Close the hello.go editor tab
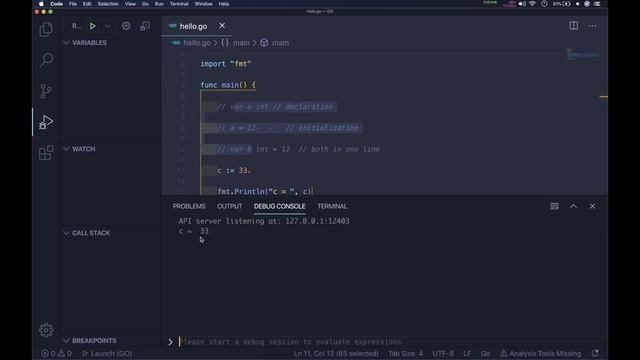640x360 pixels. [222, 26]
